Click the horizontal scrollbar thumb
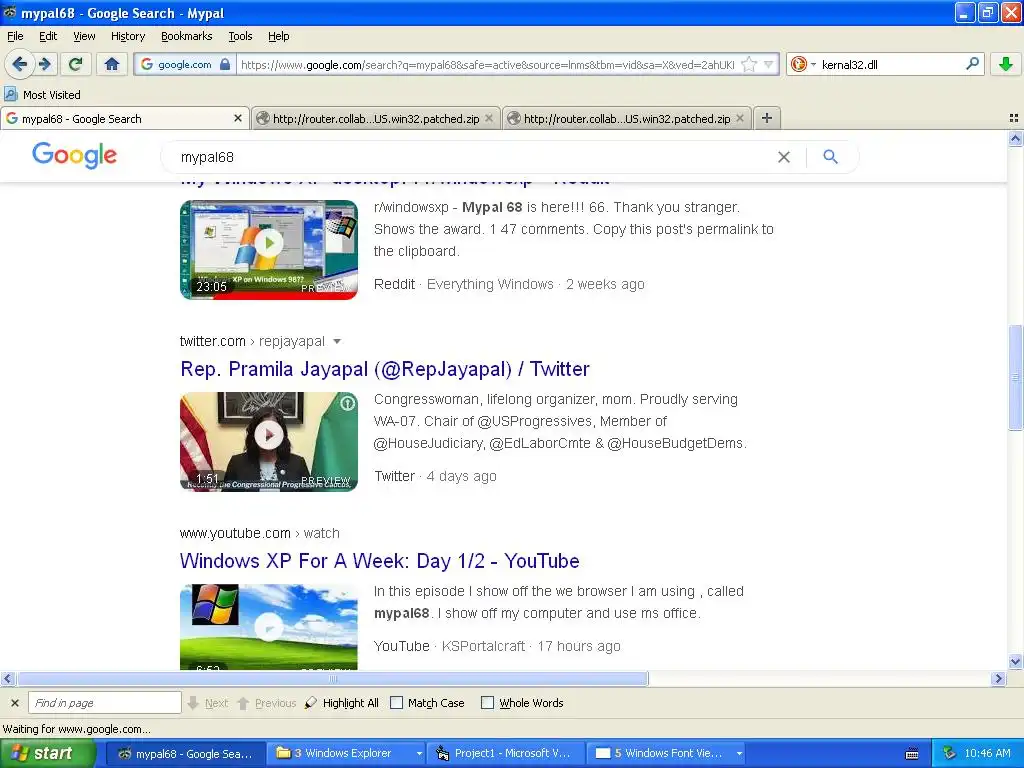The image size is (1024, 768). tap(332, 679)
